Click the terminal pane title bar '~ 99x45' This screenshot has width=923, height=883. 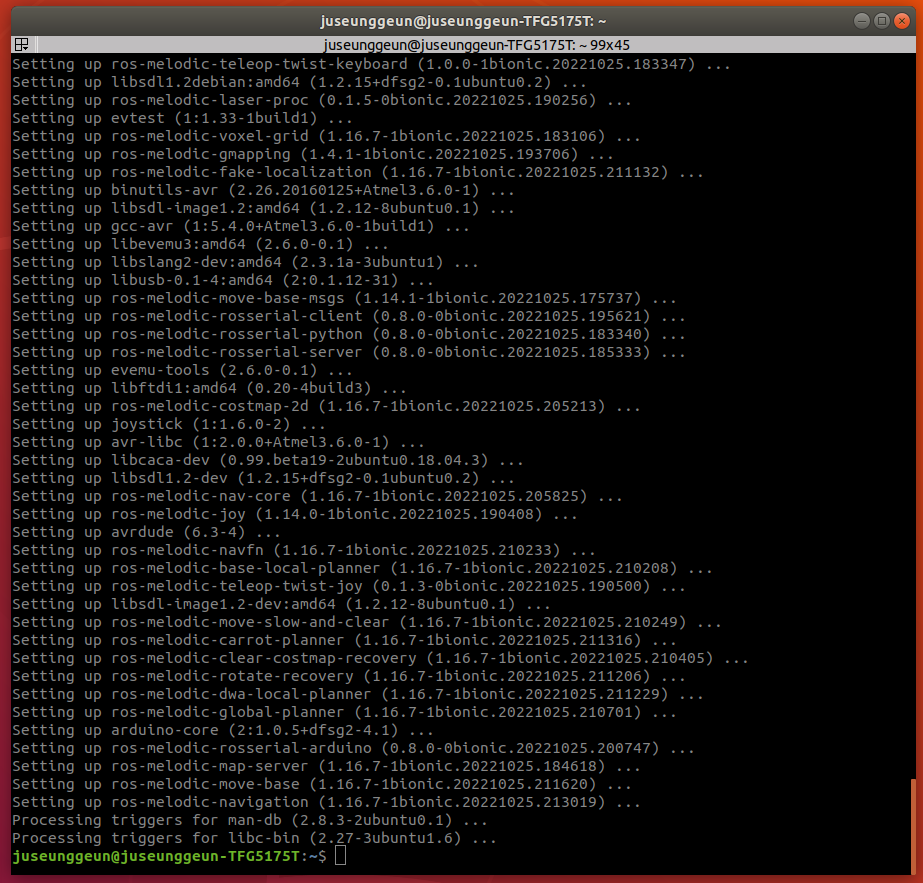[477, 45]
